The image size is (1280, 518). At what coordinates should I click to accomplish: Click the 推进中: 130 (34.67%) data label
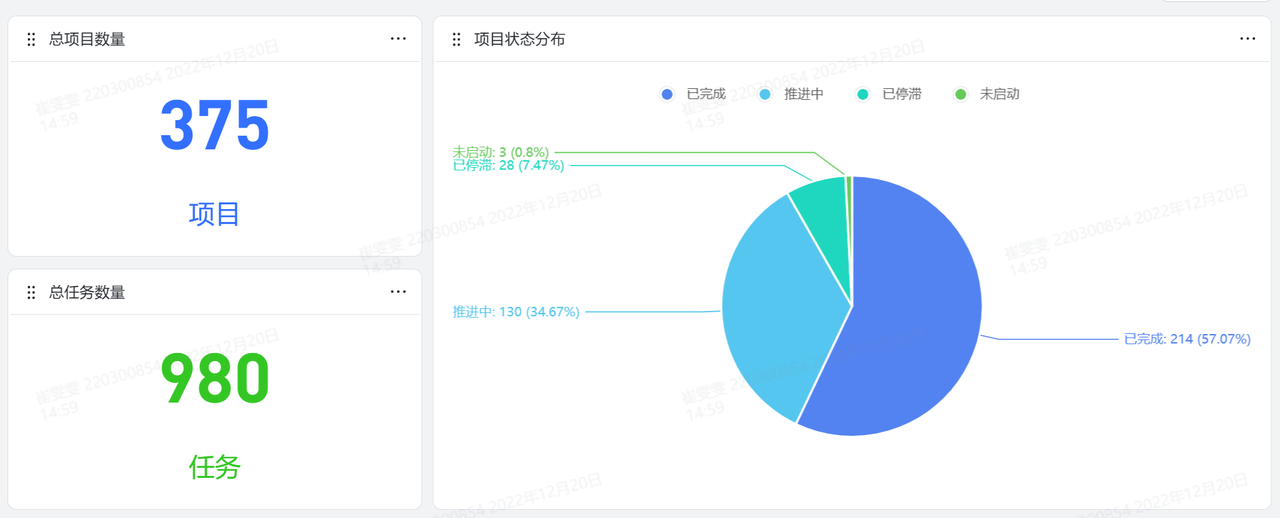(x=516, y=312)
